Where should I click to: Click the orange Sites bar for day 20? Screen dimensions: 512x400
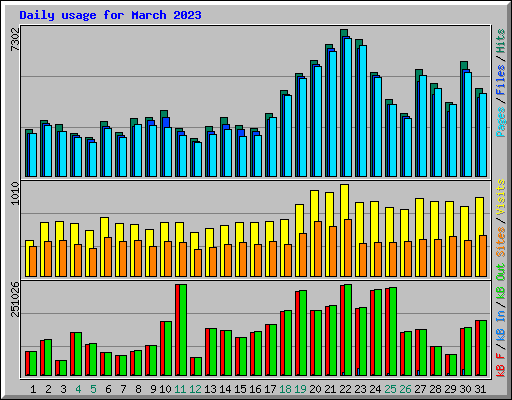point(318,249)
